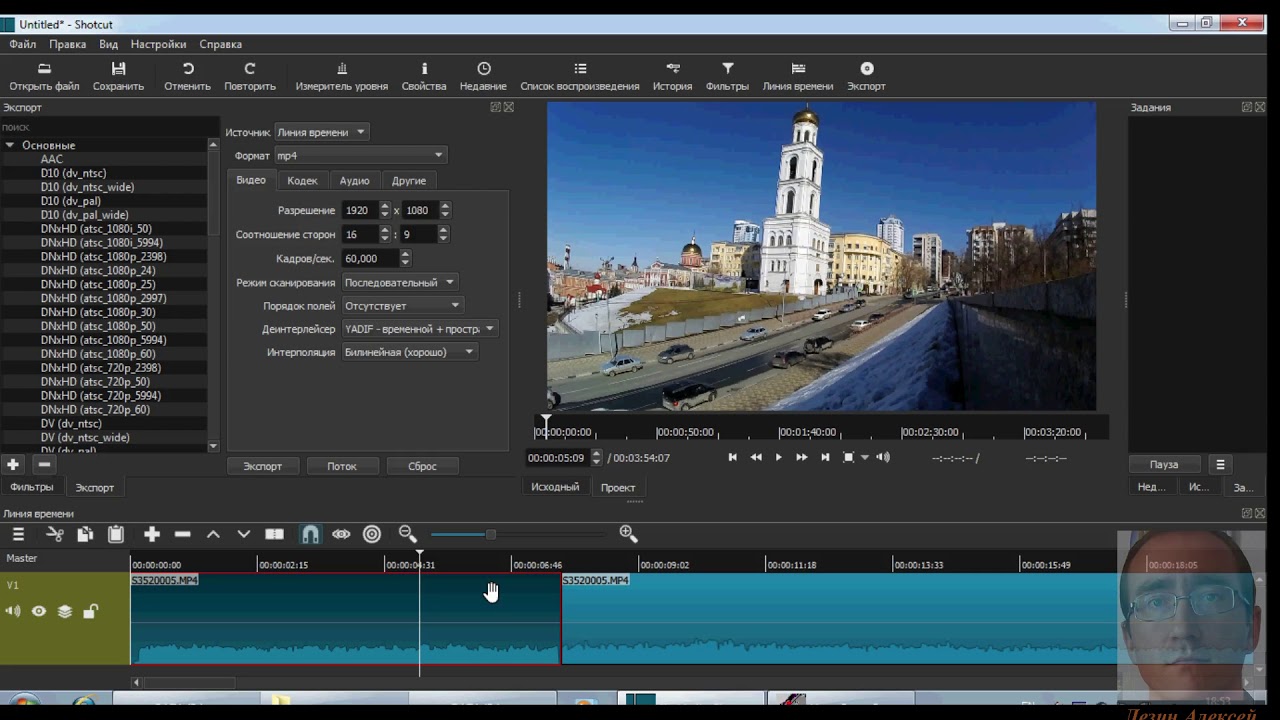Show the История history panel
This screenshot has height=720, width=1280.
pyautogui.click(x=673, y=69)
